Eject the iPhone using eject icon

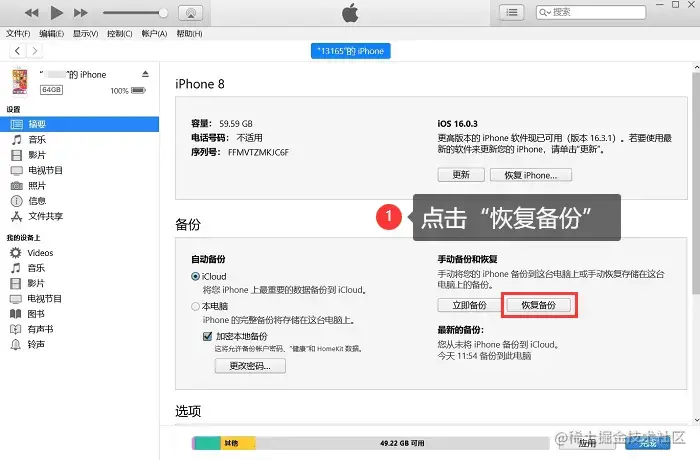145,74
